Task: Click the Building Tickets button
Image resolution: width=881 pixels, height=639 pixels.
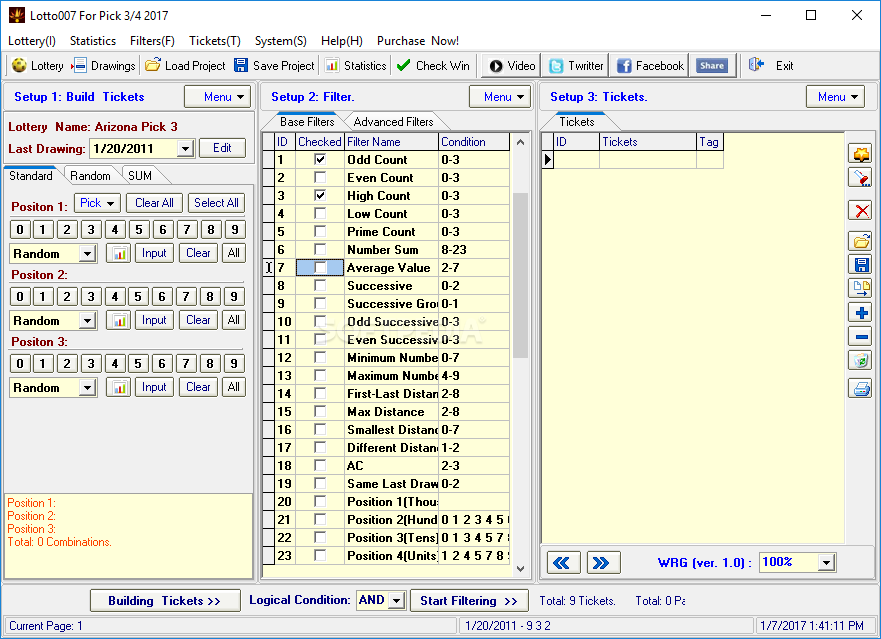Action: (165, 601)
